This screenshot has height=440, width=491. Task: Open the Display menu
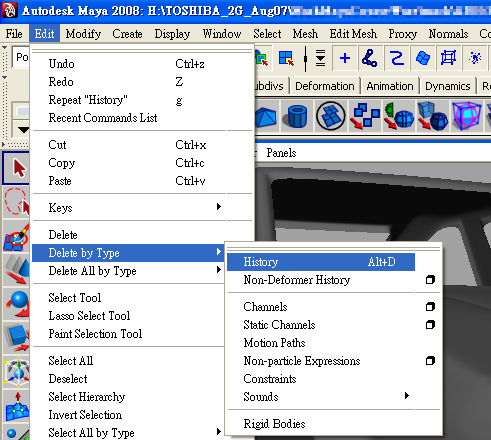pos(172,34)
